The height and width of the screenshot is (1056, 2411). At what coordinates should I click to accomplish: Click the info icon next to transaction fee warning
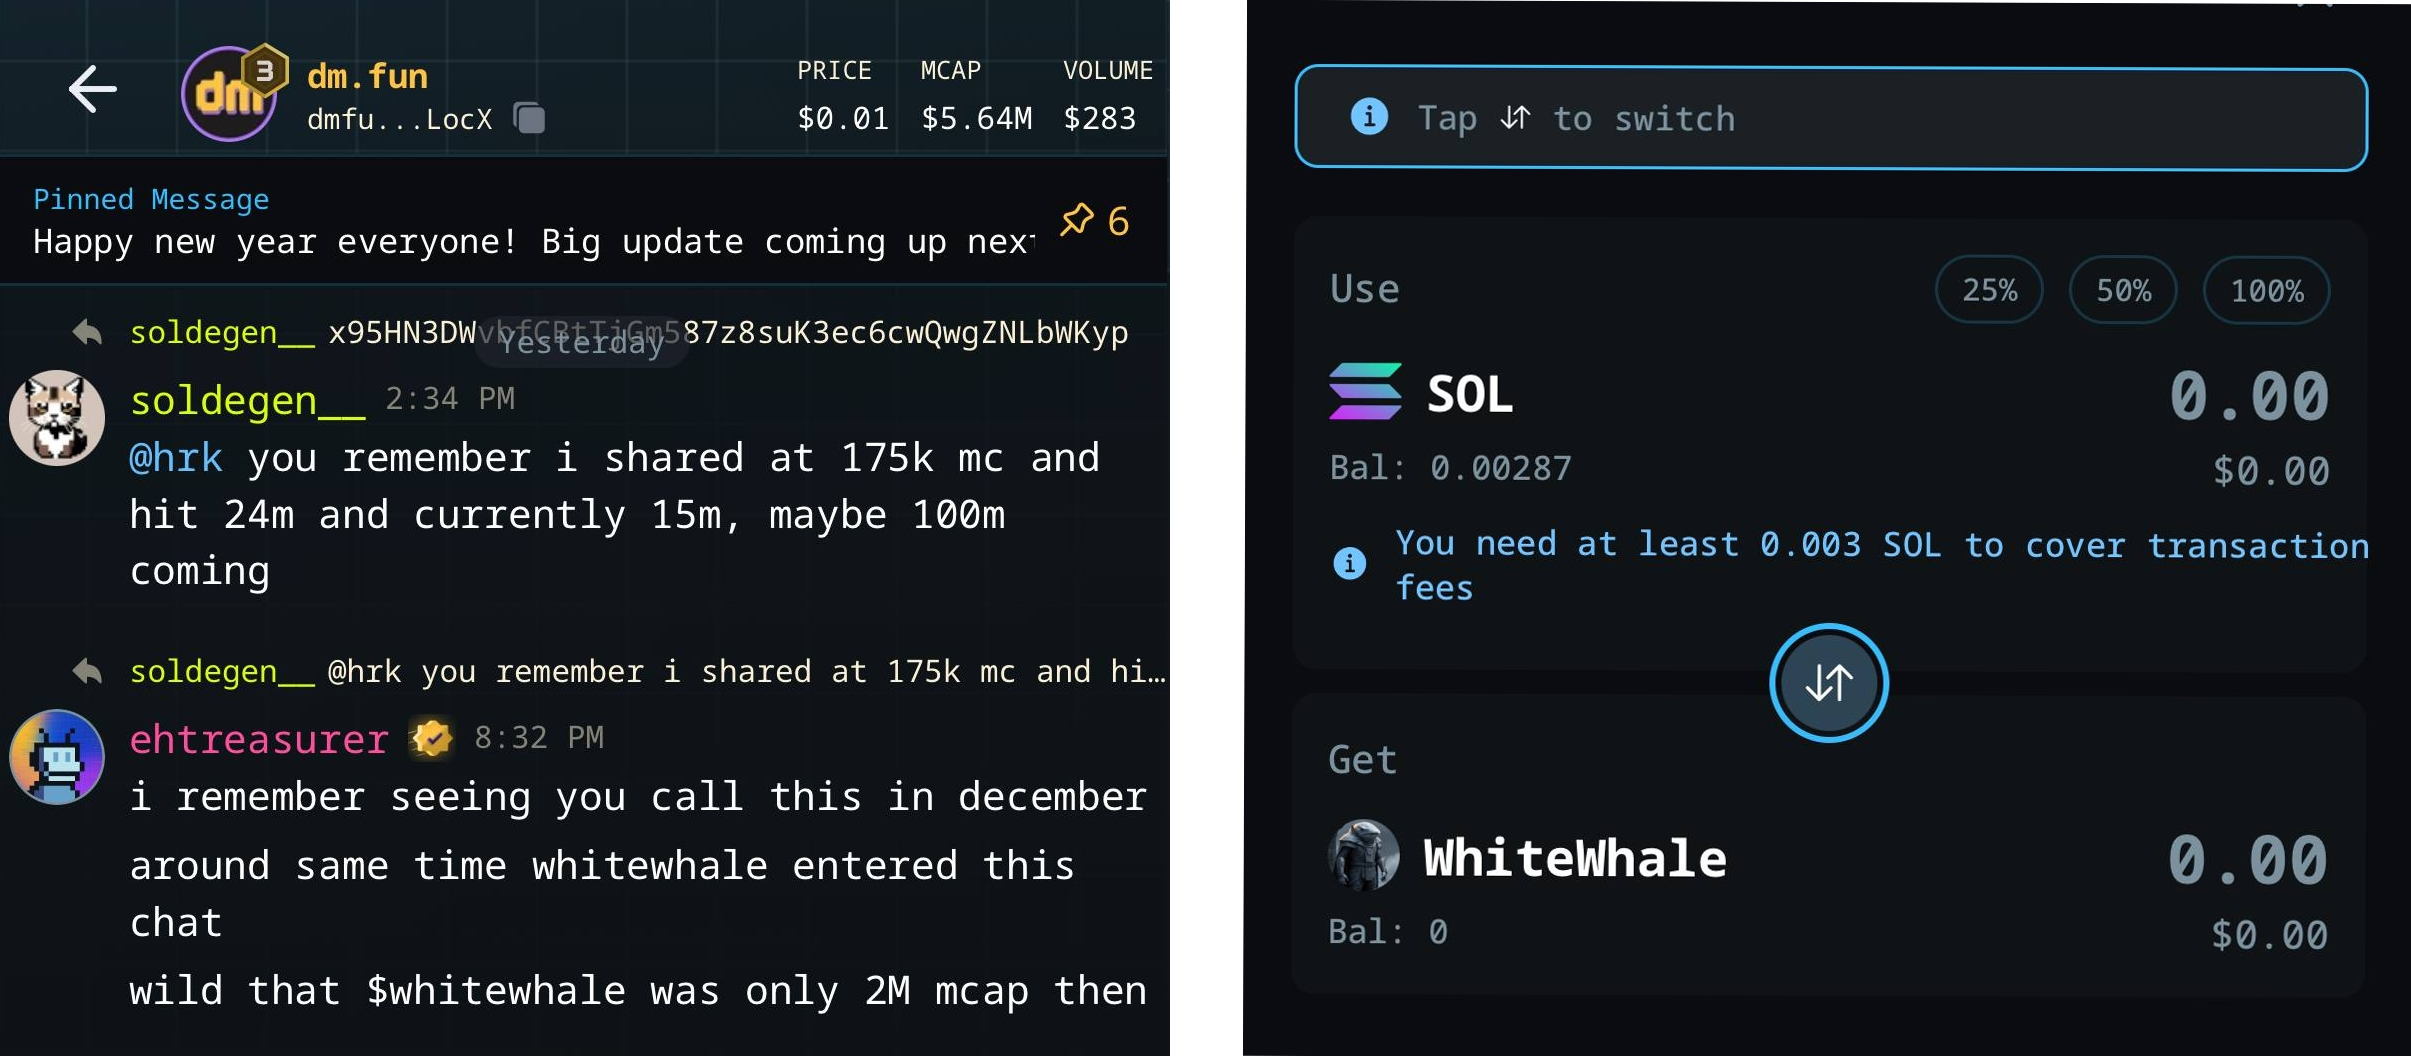[1349, 564]
